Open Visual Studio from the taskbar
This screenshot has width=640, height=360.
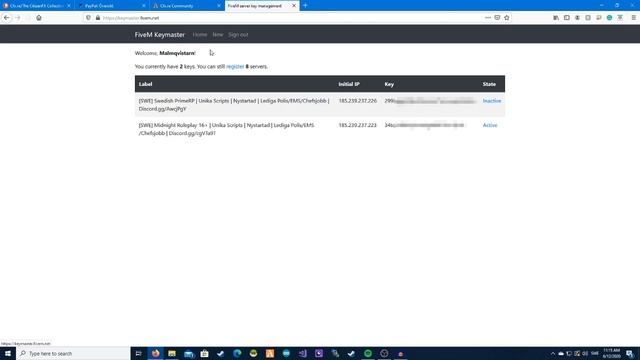(x=302, y=353)
